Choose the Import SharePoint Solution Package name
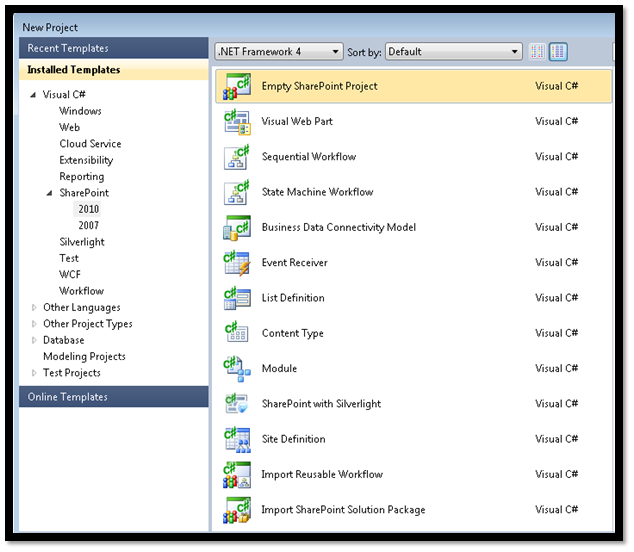634x552 pixels. point(343,510)
